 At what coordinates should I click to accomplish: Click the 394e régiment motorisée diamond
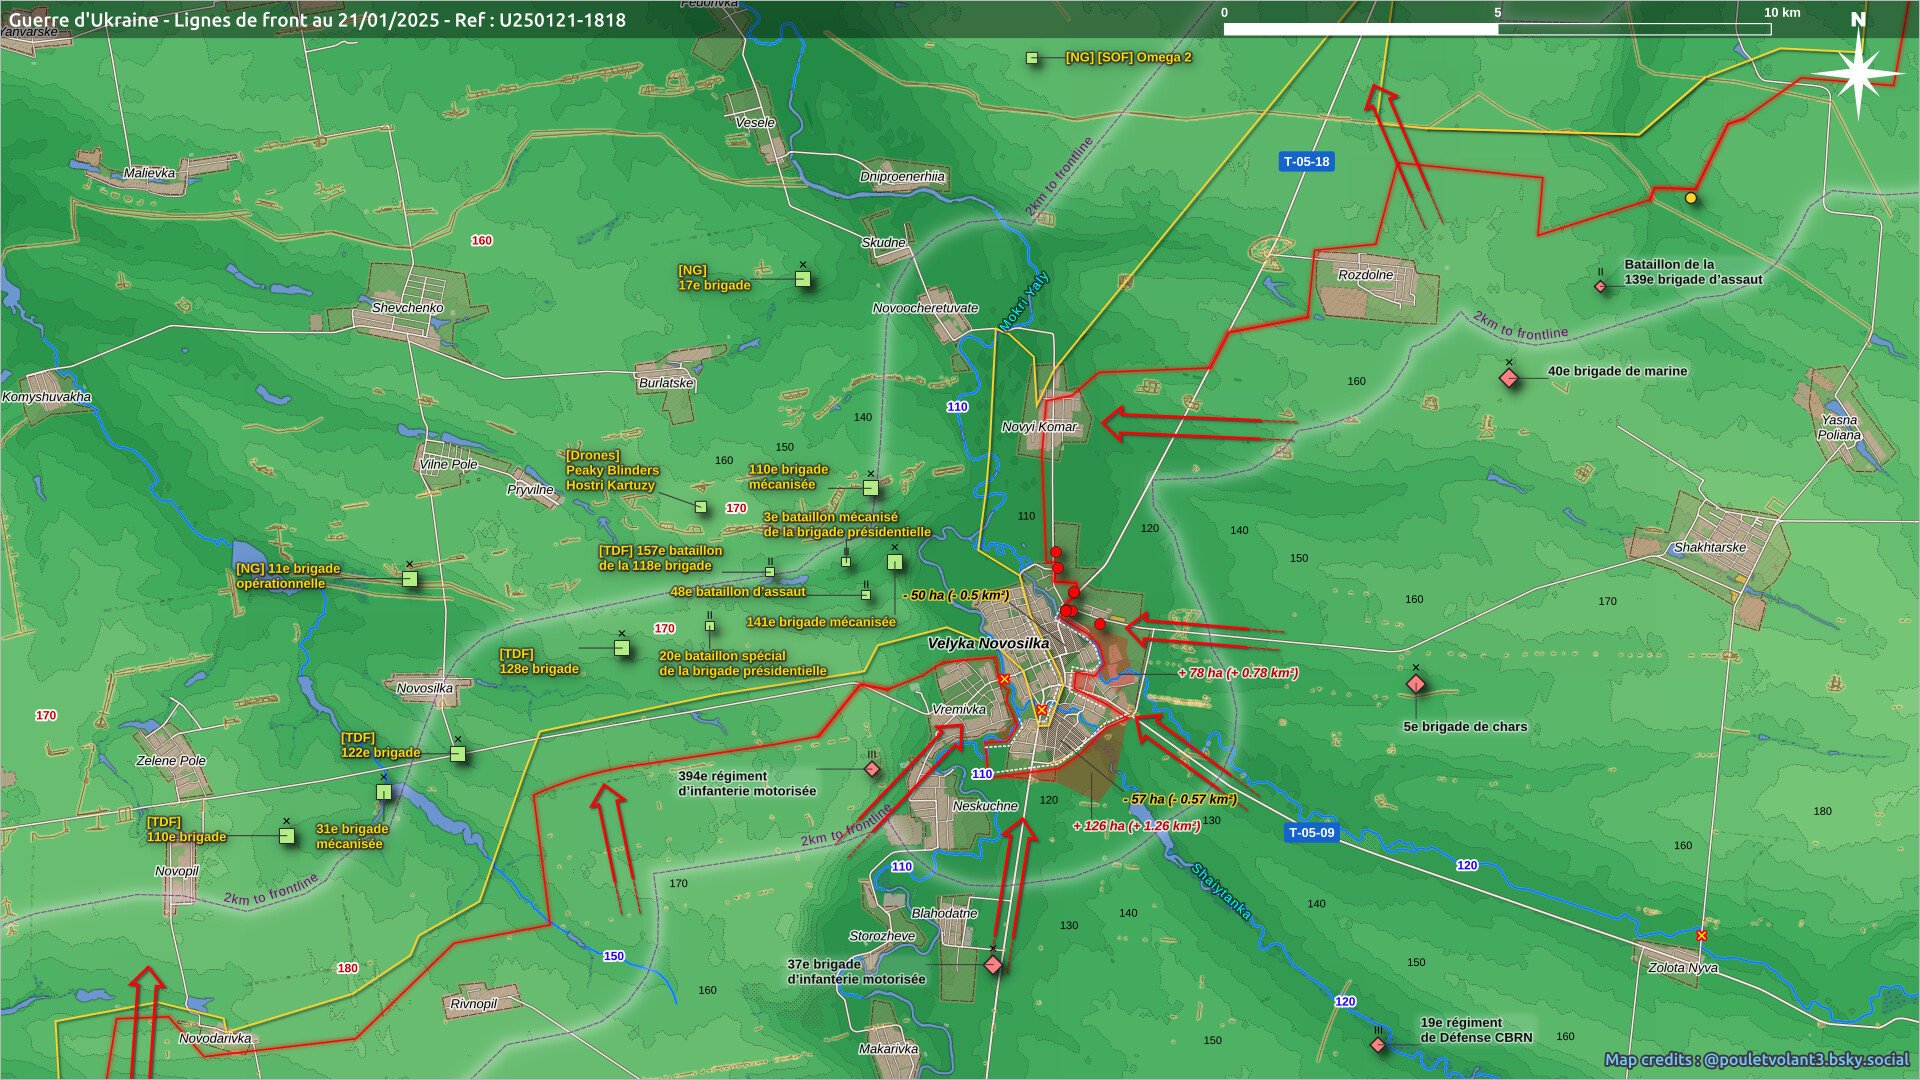click(872, 769)
